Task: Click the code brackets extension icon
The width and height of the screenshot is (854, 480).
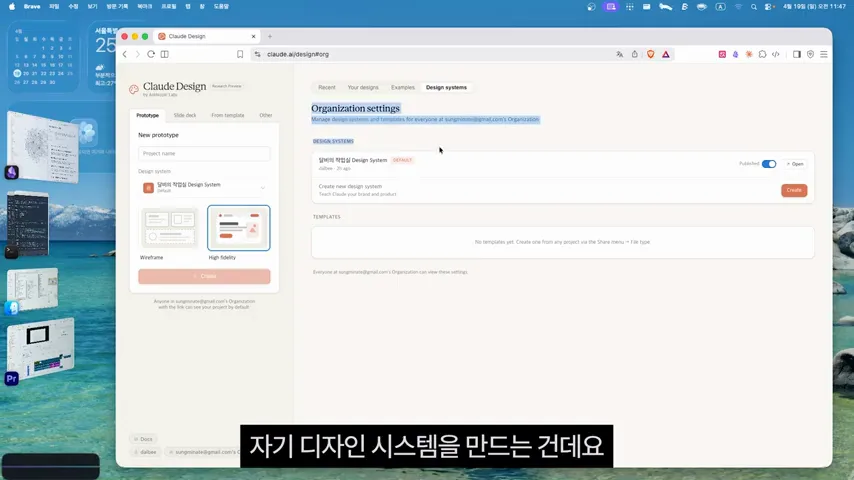Action: [776, 54]
